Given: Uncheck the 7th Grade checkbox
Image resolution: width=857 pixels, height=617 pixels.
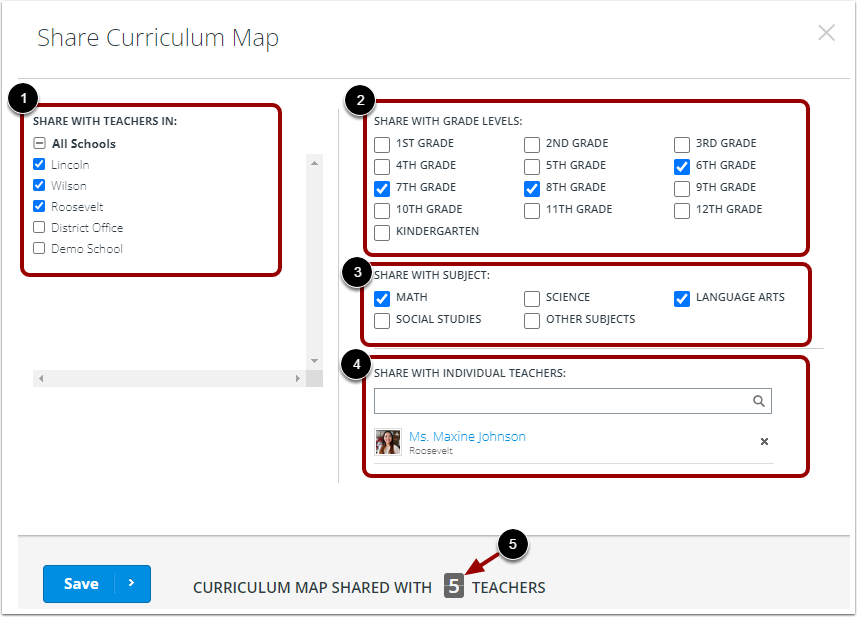Looking at the screenshot, I should (382, 189).
